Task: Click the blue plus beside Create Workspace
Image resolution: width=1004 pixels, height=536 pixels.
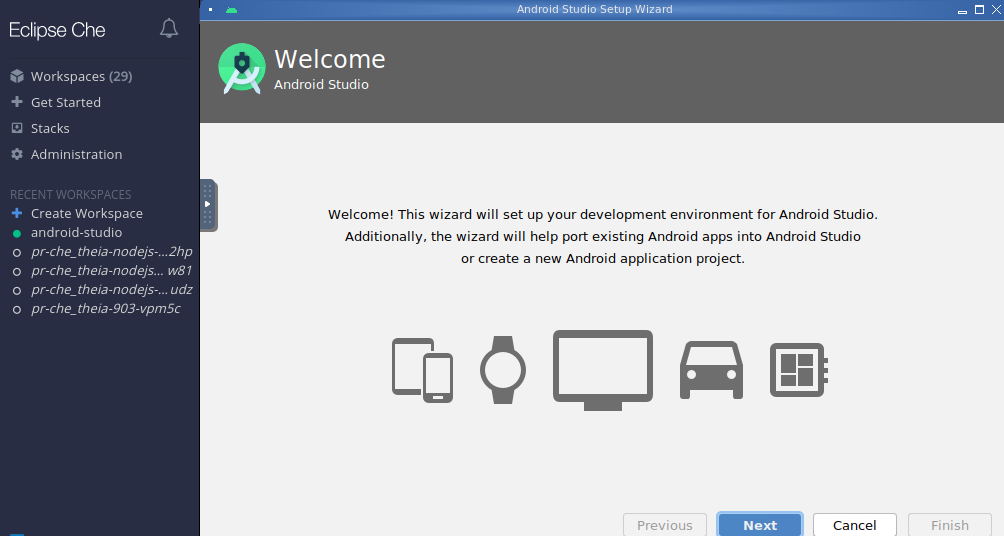Action: (17, 213)
